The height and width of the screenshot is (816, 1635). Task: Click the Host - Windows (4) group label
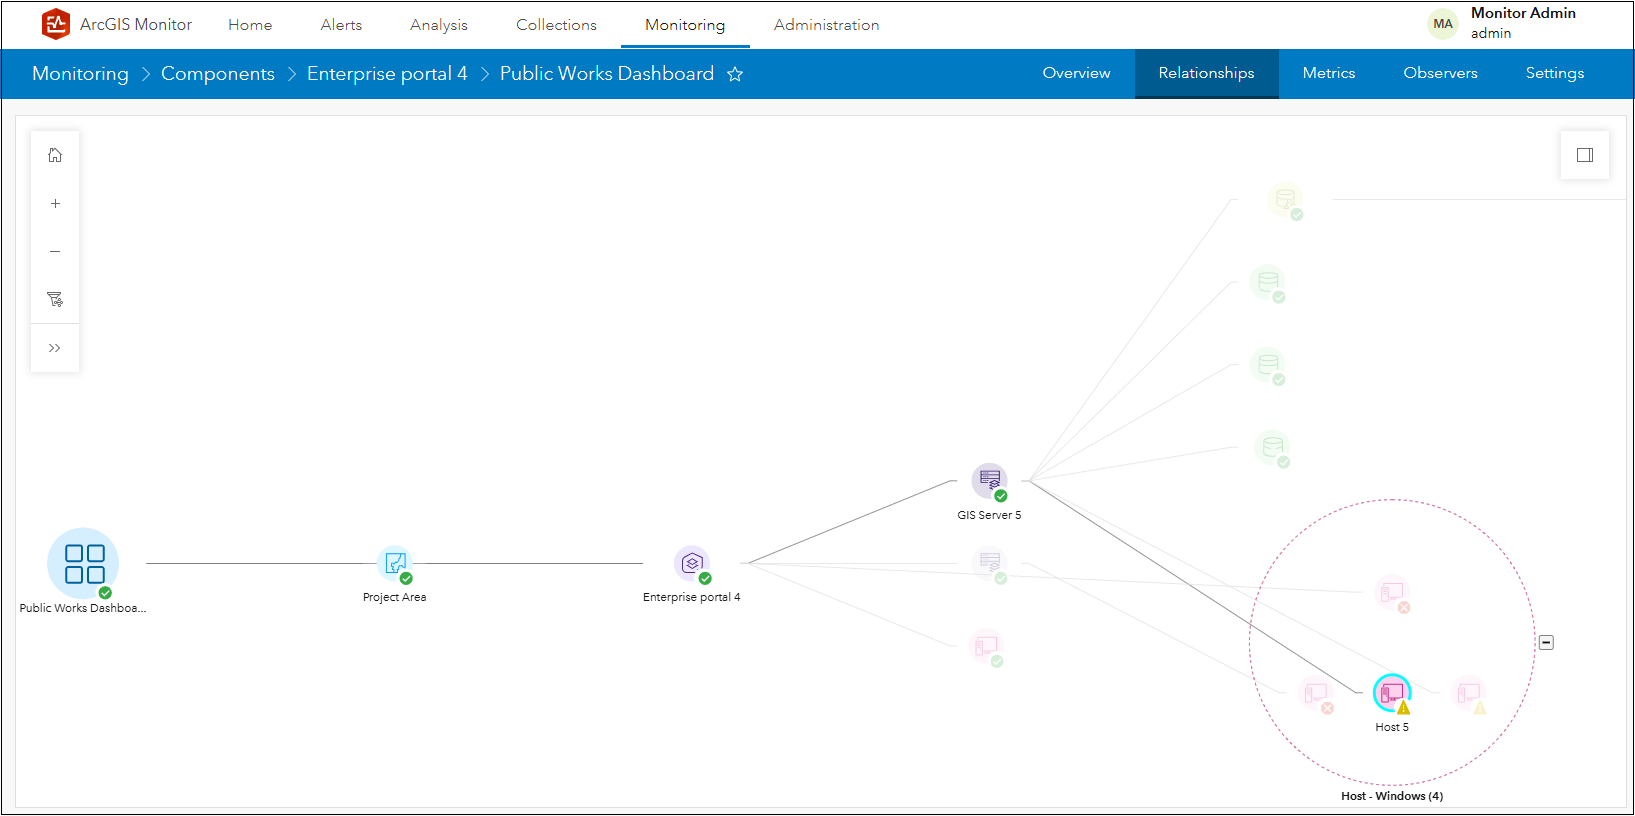pyautogui.click(x=1392, y=796)
